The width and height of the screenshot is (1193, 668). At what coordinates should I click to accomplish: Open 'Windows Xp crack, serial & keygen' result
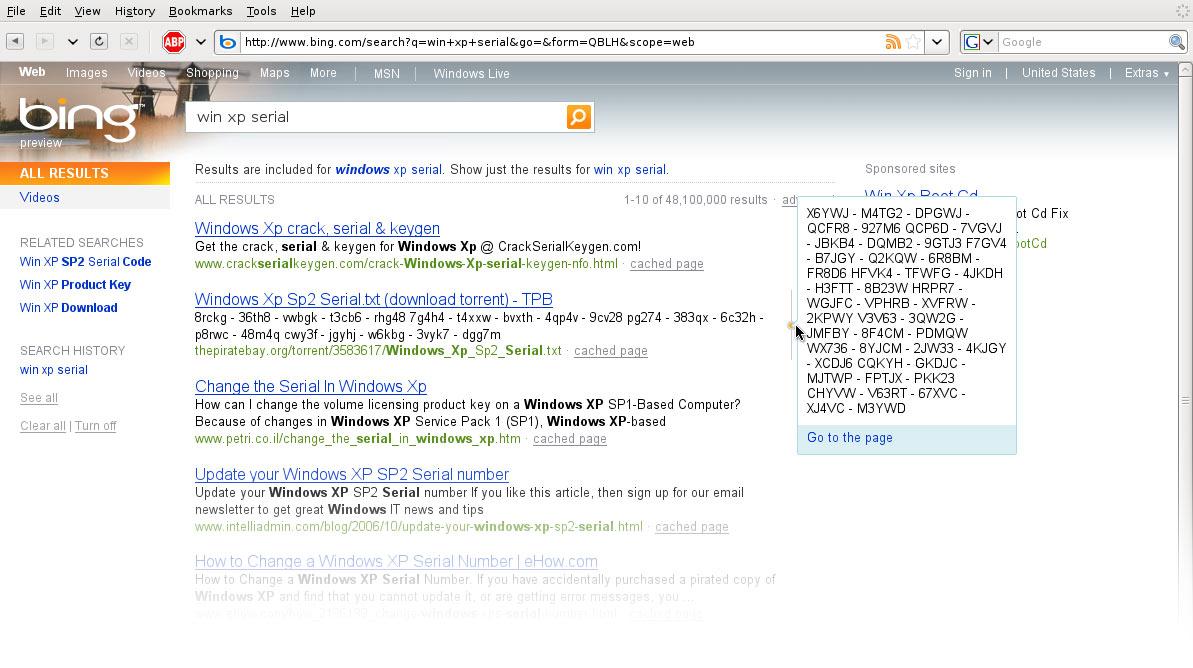coord(317,229)
